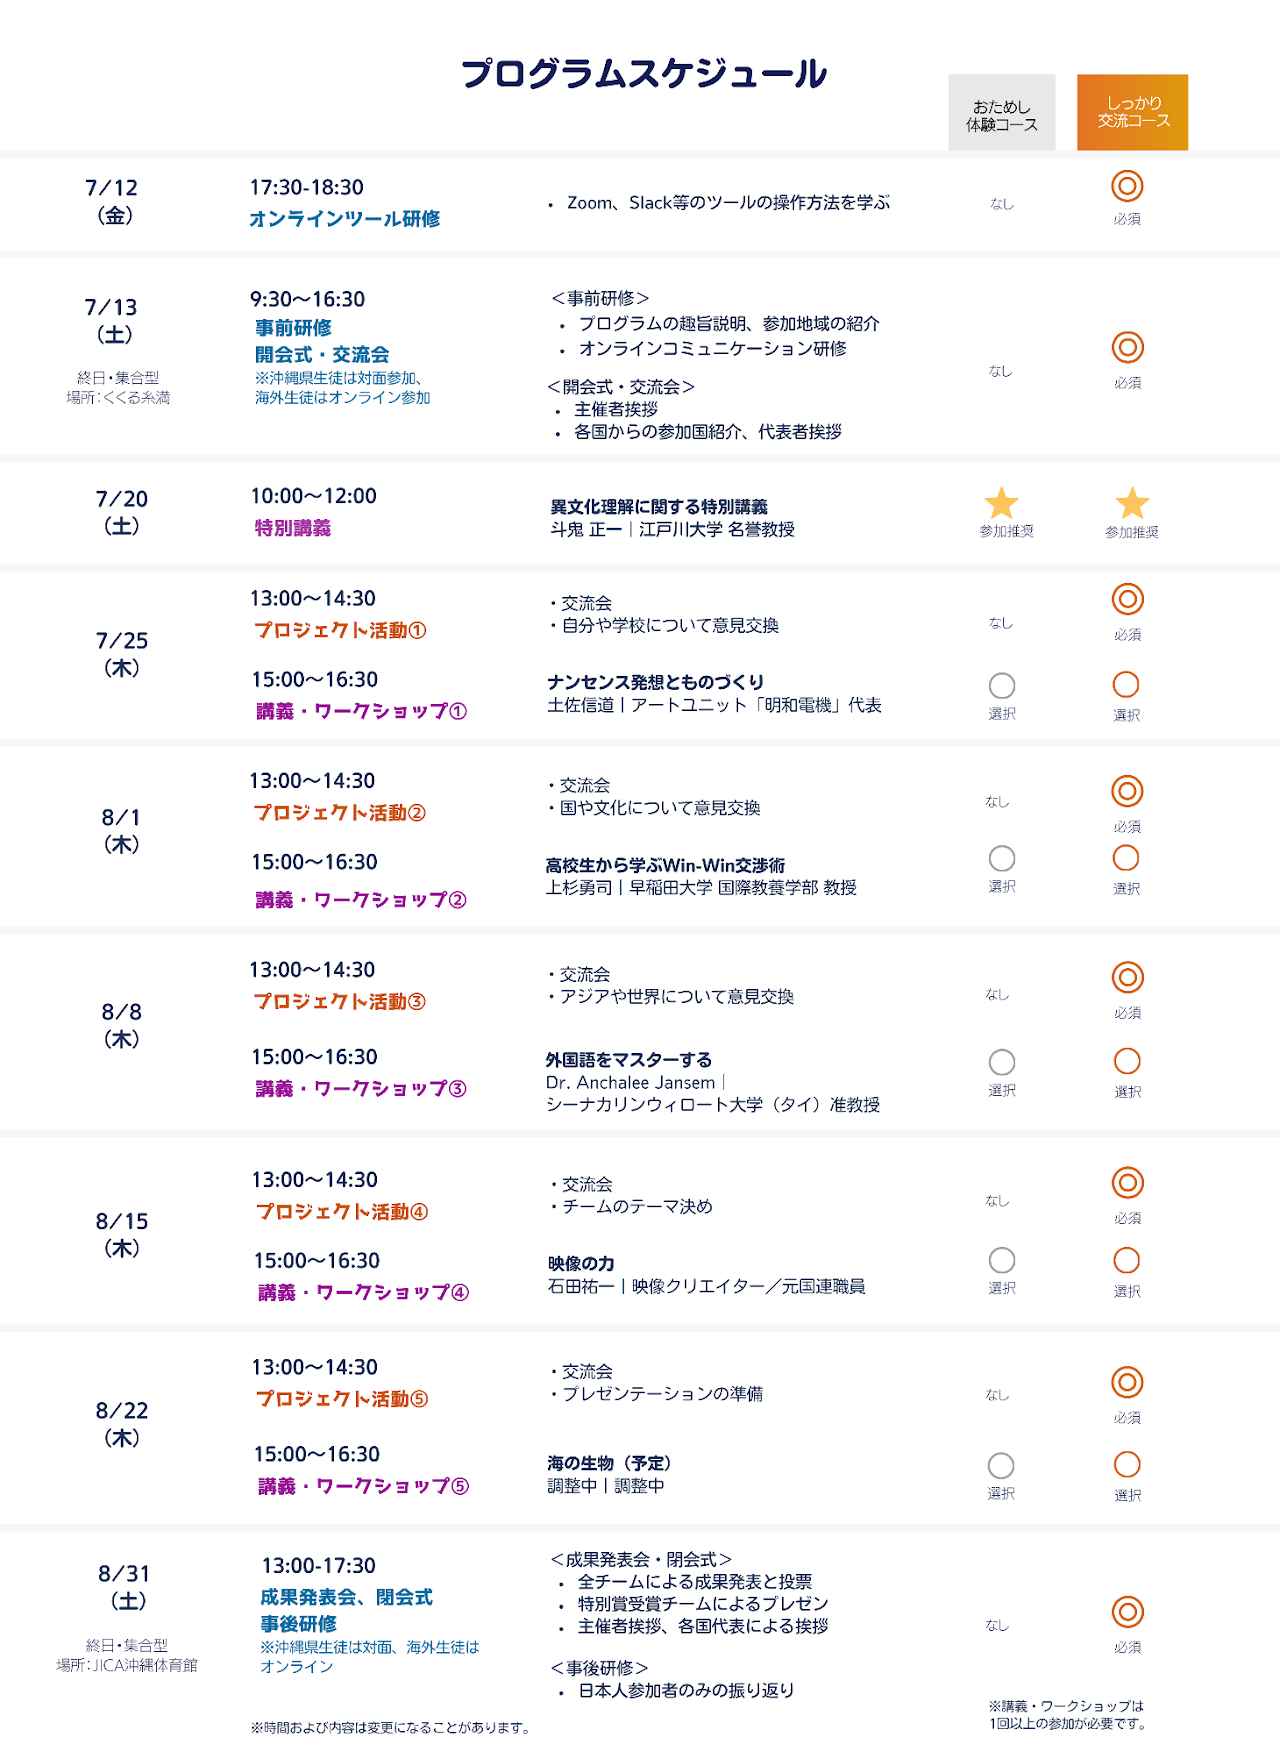Click the プロジェクト活動② title

[x=340, y=813]
